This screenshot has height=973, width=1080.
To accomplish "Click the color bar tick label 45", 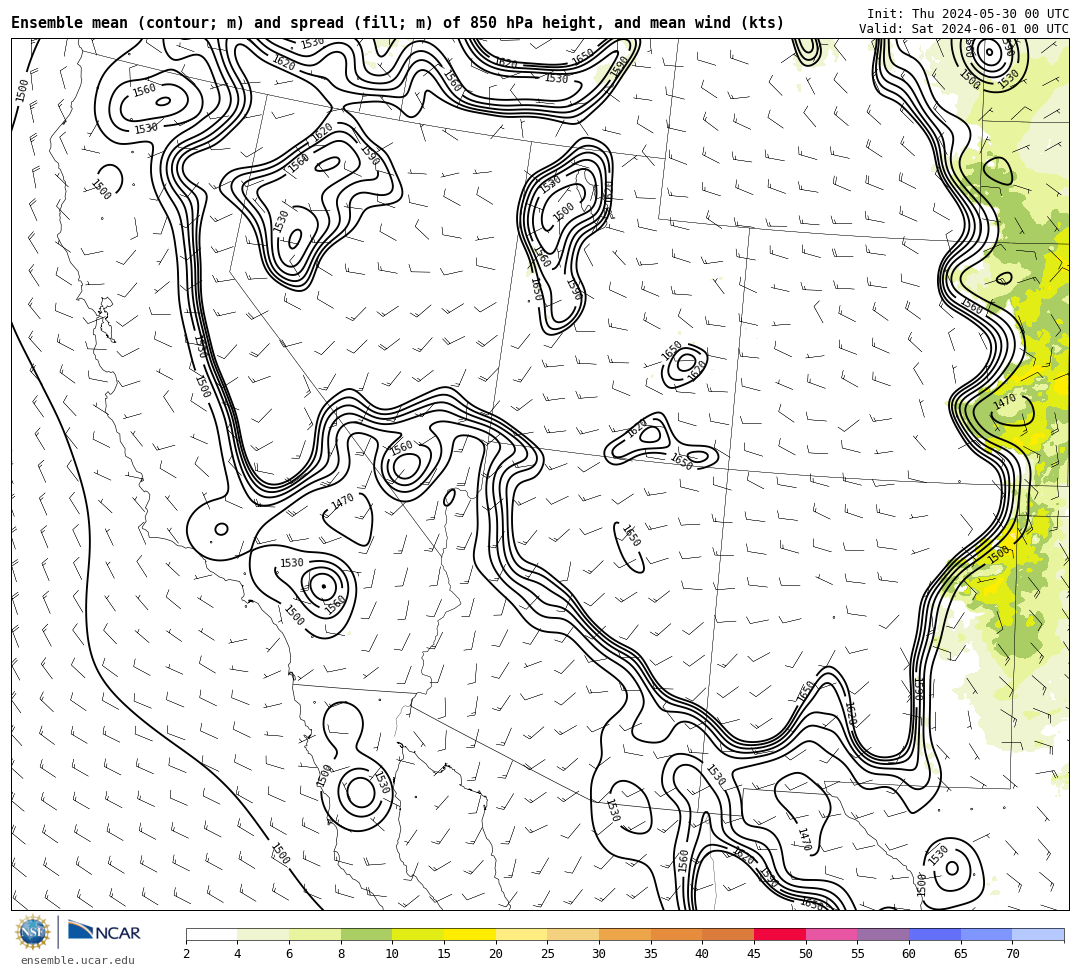I will tap(754, 954).
